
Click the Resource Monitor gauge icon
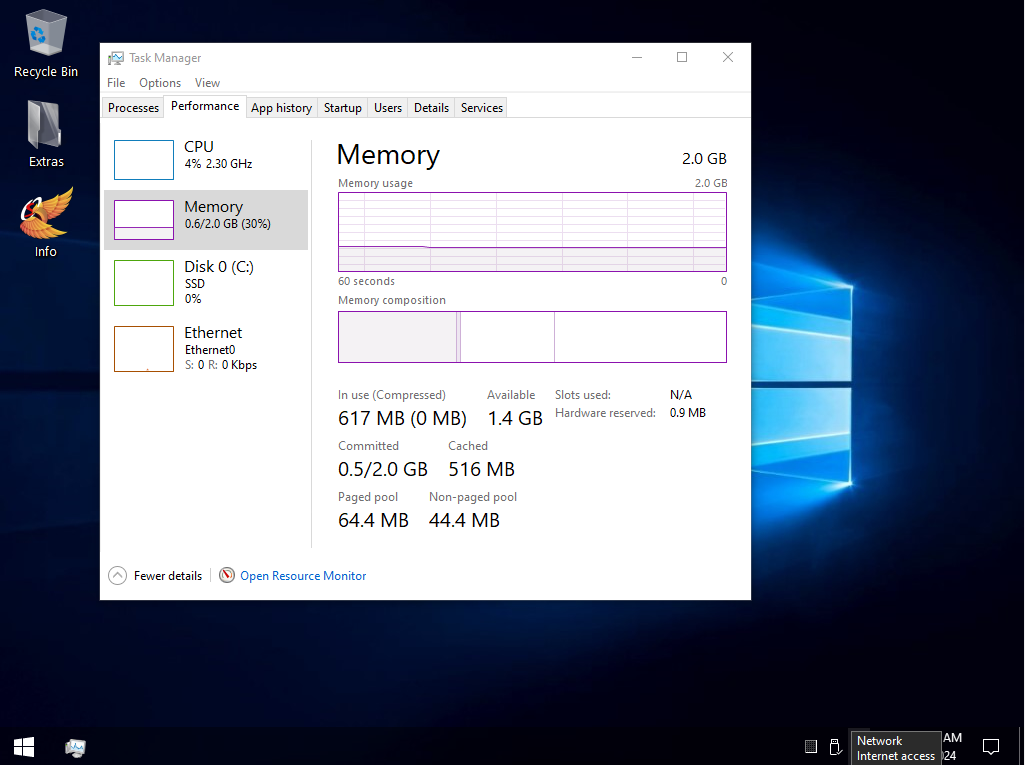pos(227,576)
